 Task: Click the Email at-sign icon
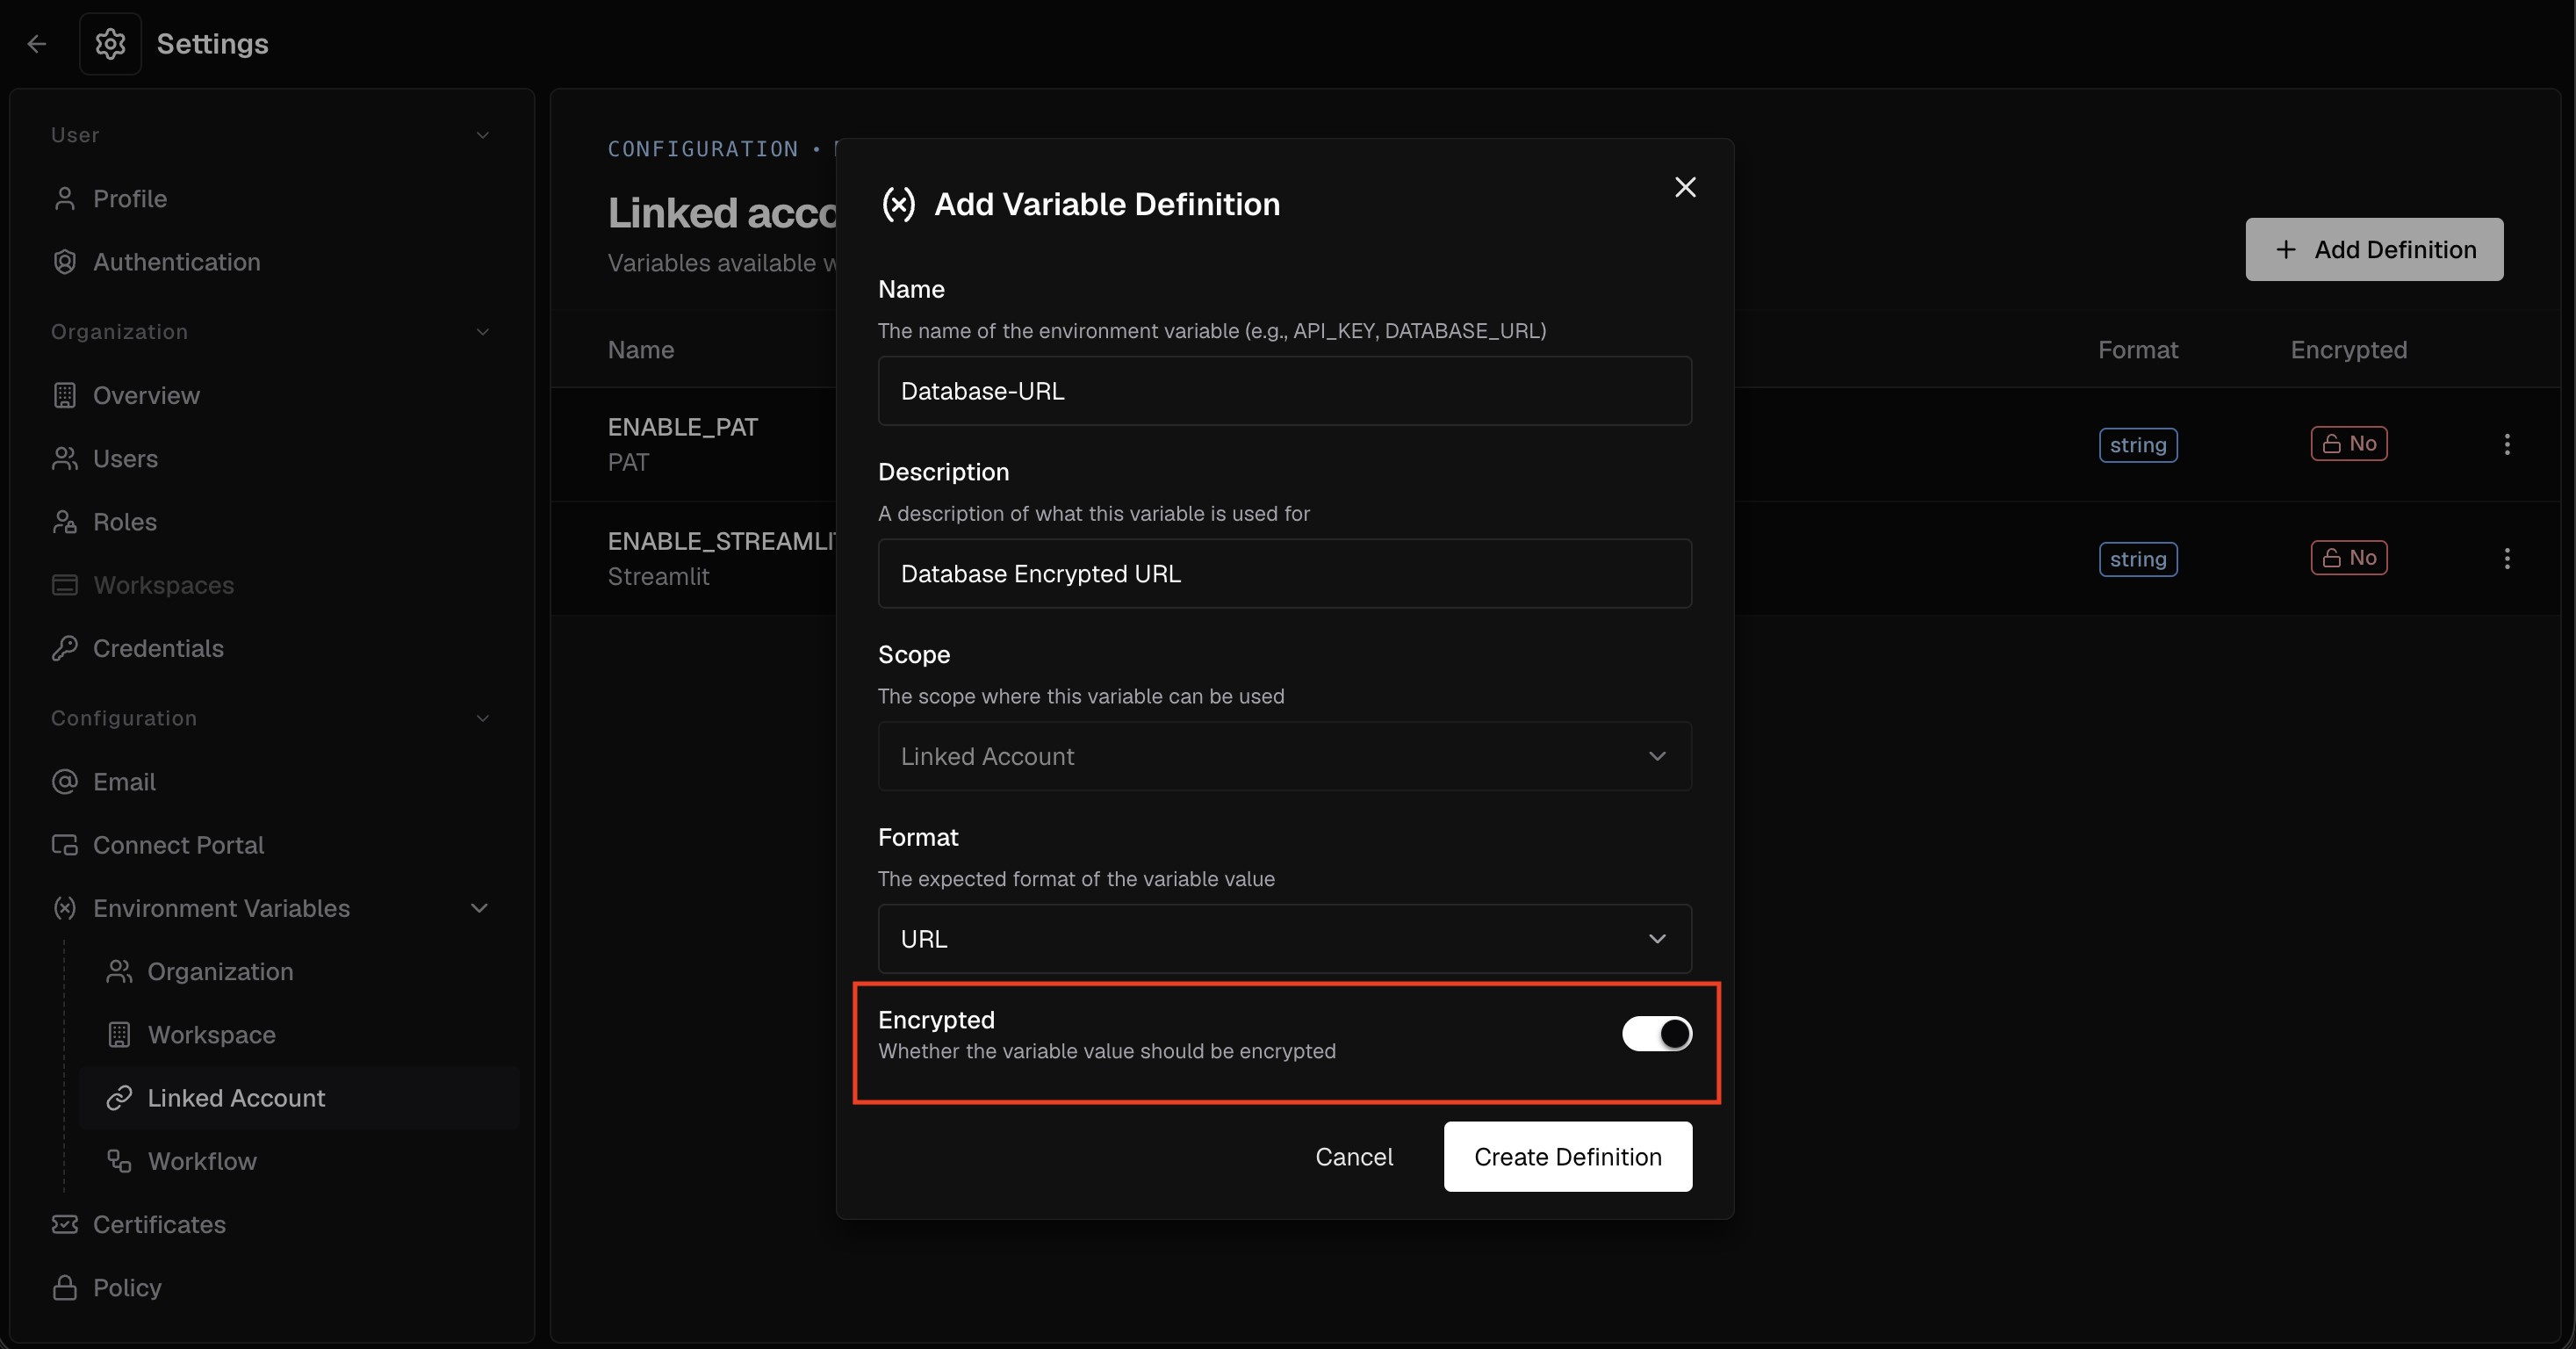tap(65, 782)
